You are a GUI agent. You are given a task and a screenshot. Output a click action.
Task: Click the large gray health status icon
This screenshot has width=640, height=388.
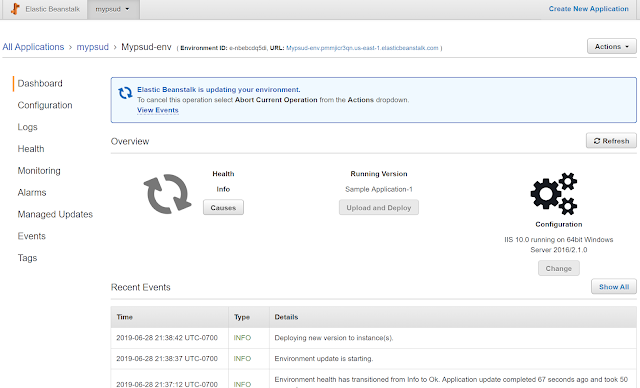coord(167,194)
